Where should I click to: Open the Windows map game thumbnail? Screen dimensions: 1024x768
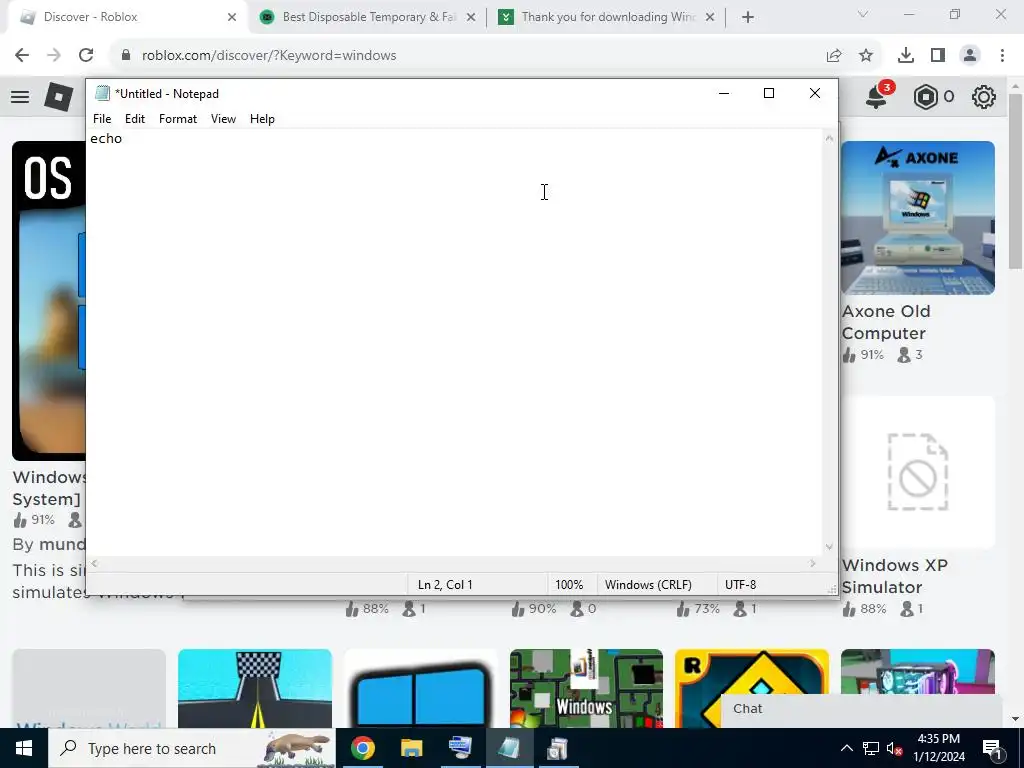586,688
